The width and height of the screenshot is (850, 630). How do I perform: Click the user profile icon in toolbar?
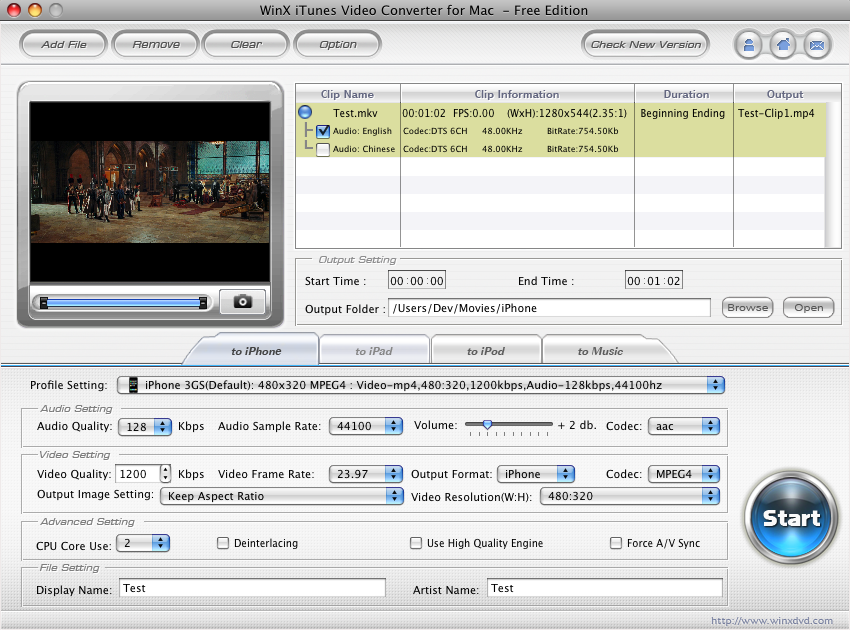click(x=748, y=45)
